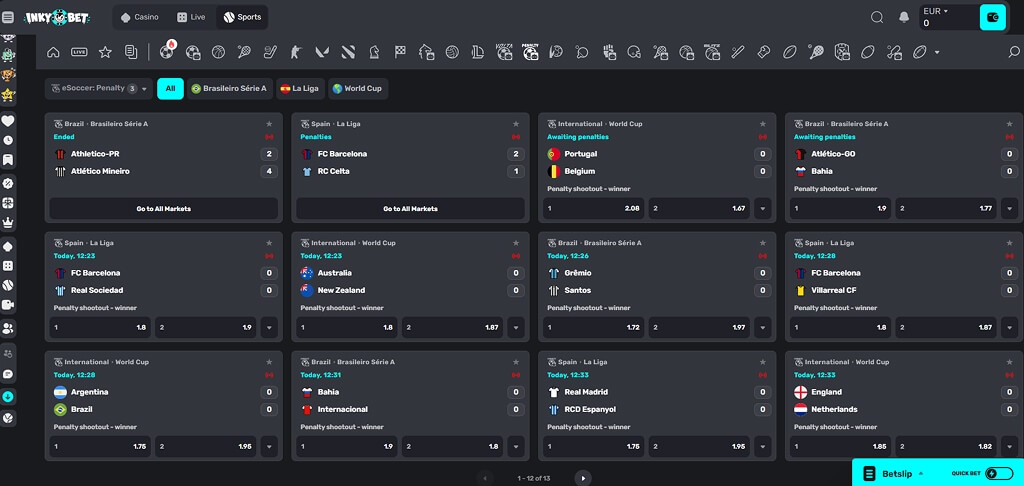
Task: Select the eSoccer Penalty icon
Action: (x=530, y=52)
